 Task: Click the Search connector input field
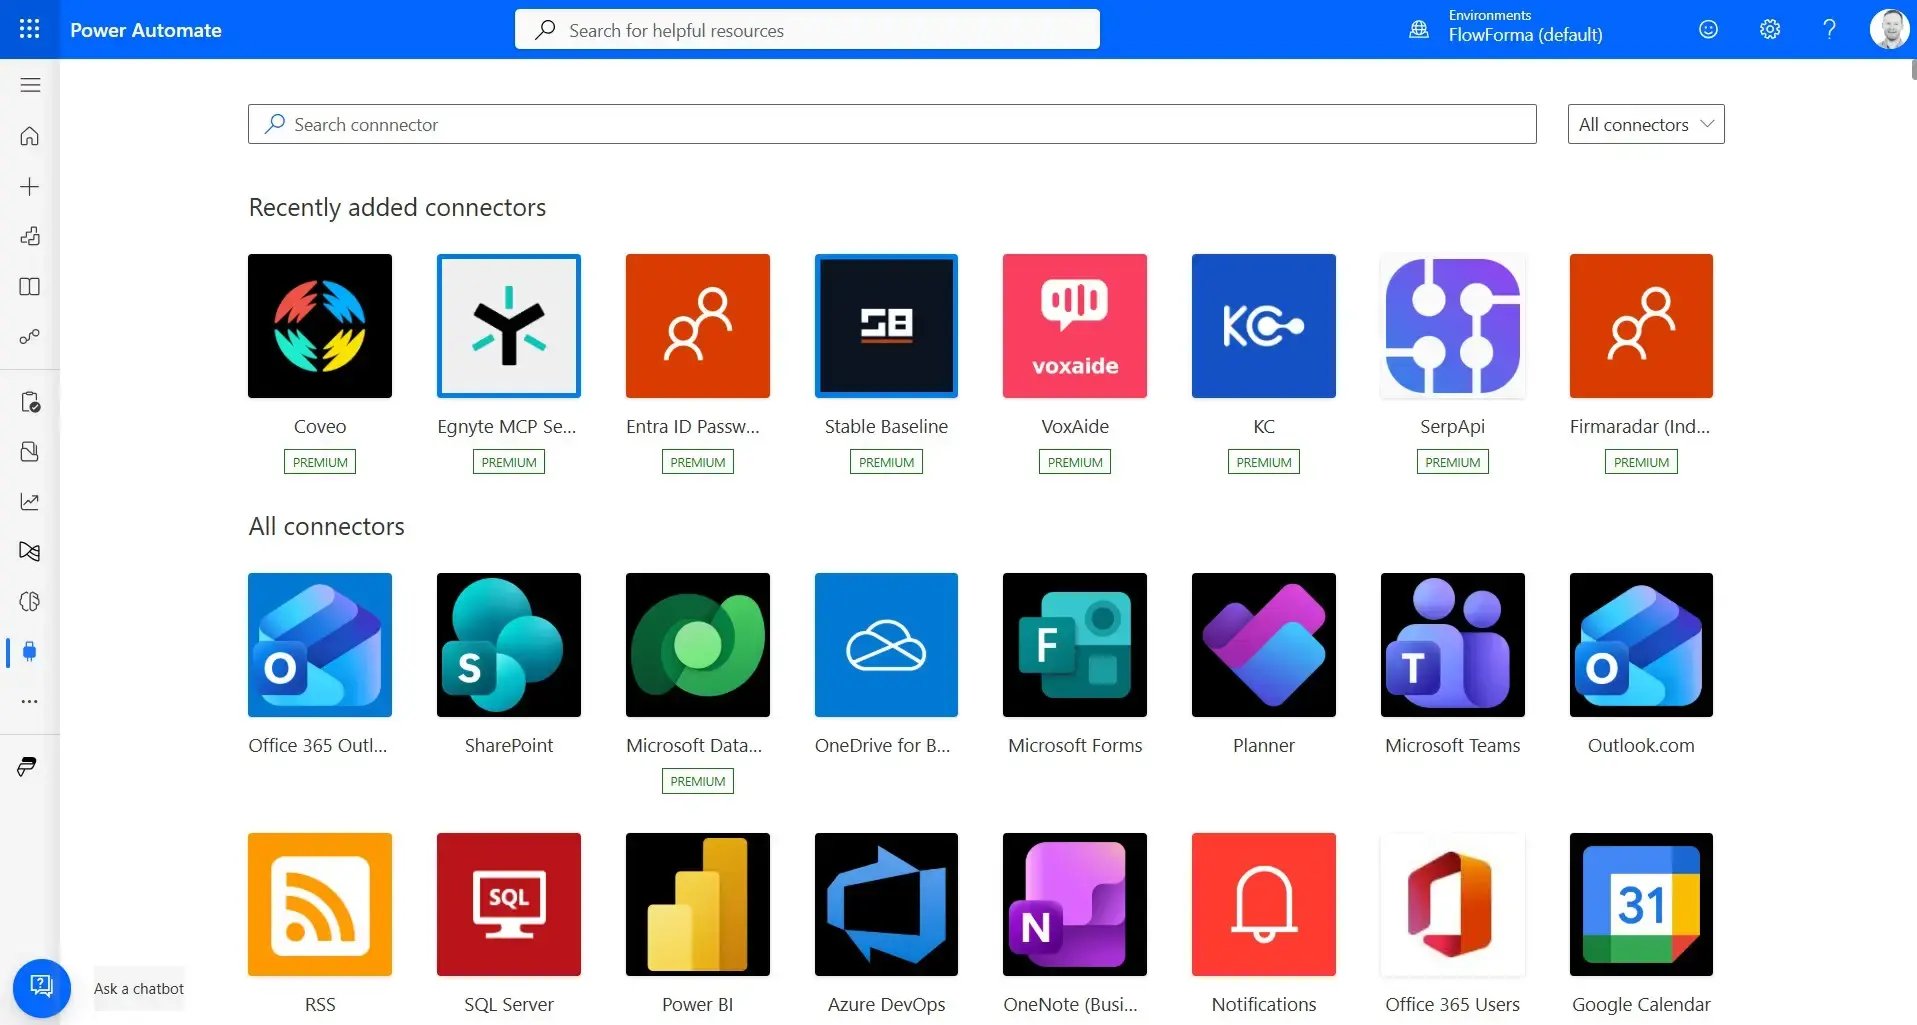(x=892, y=124)
